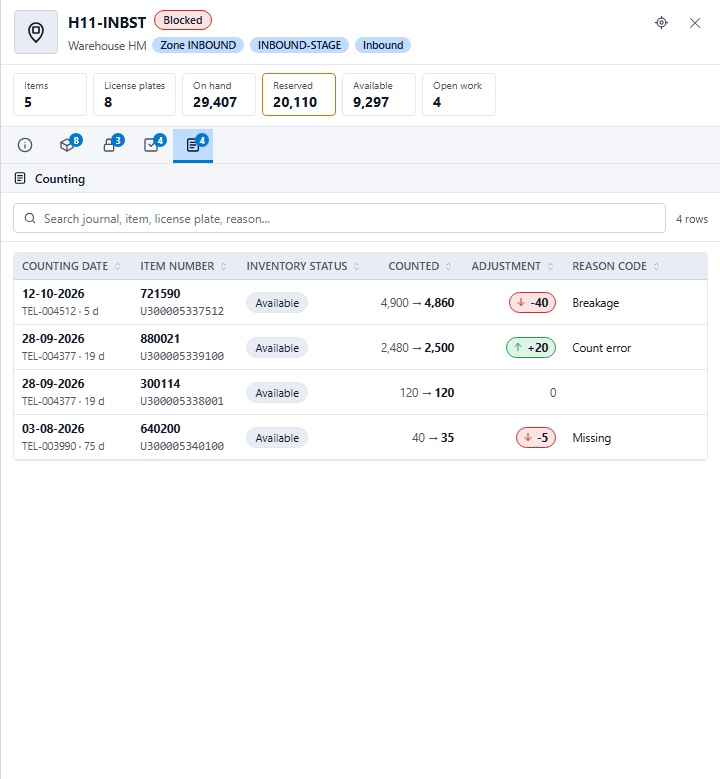
Task: Sort by the ADJUSTMENT column
Action: (512, 266)
